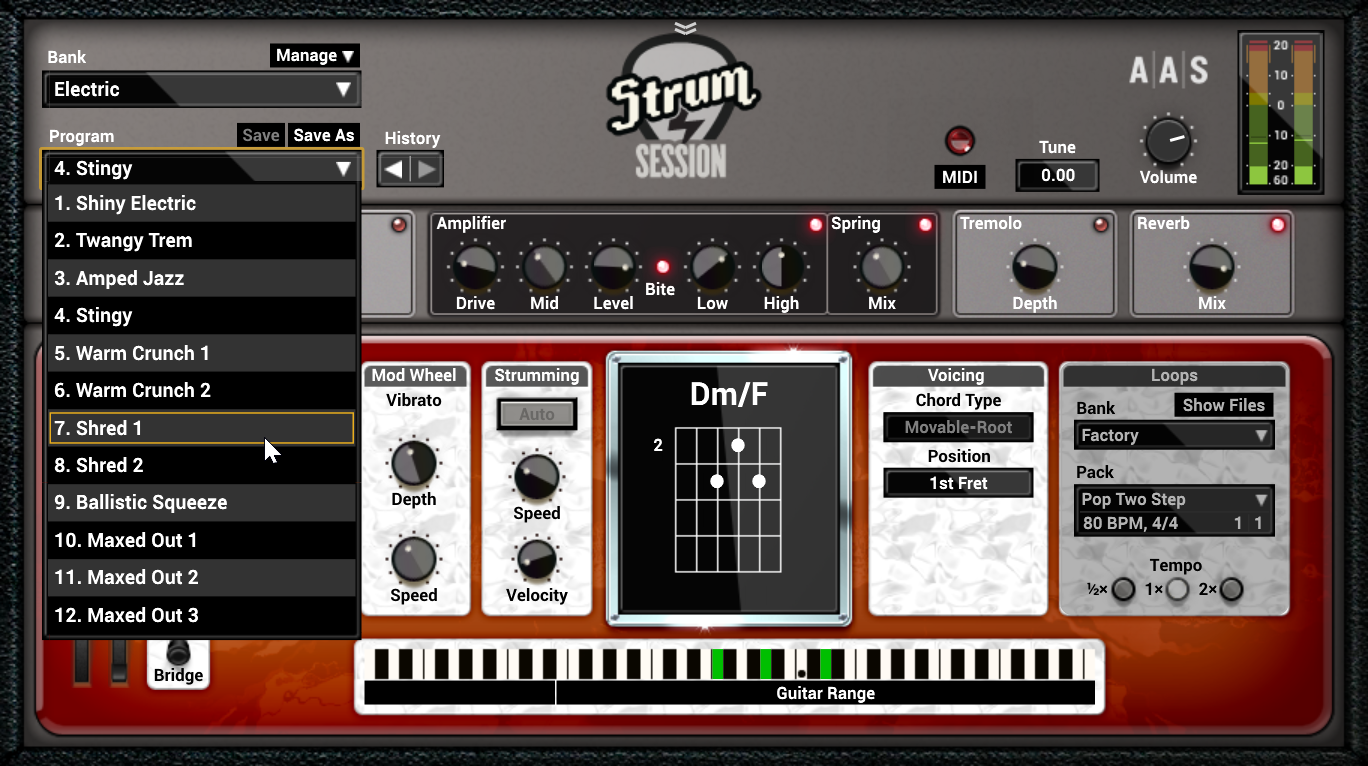Click the history back arrow
Viewport: 1368px width, 766px height.
(x=394, y=169)
